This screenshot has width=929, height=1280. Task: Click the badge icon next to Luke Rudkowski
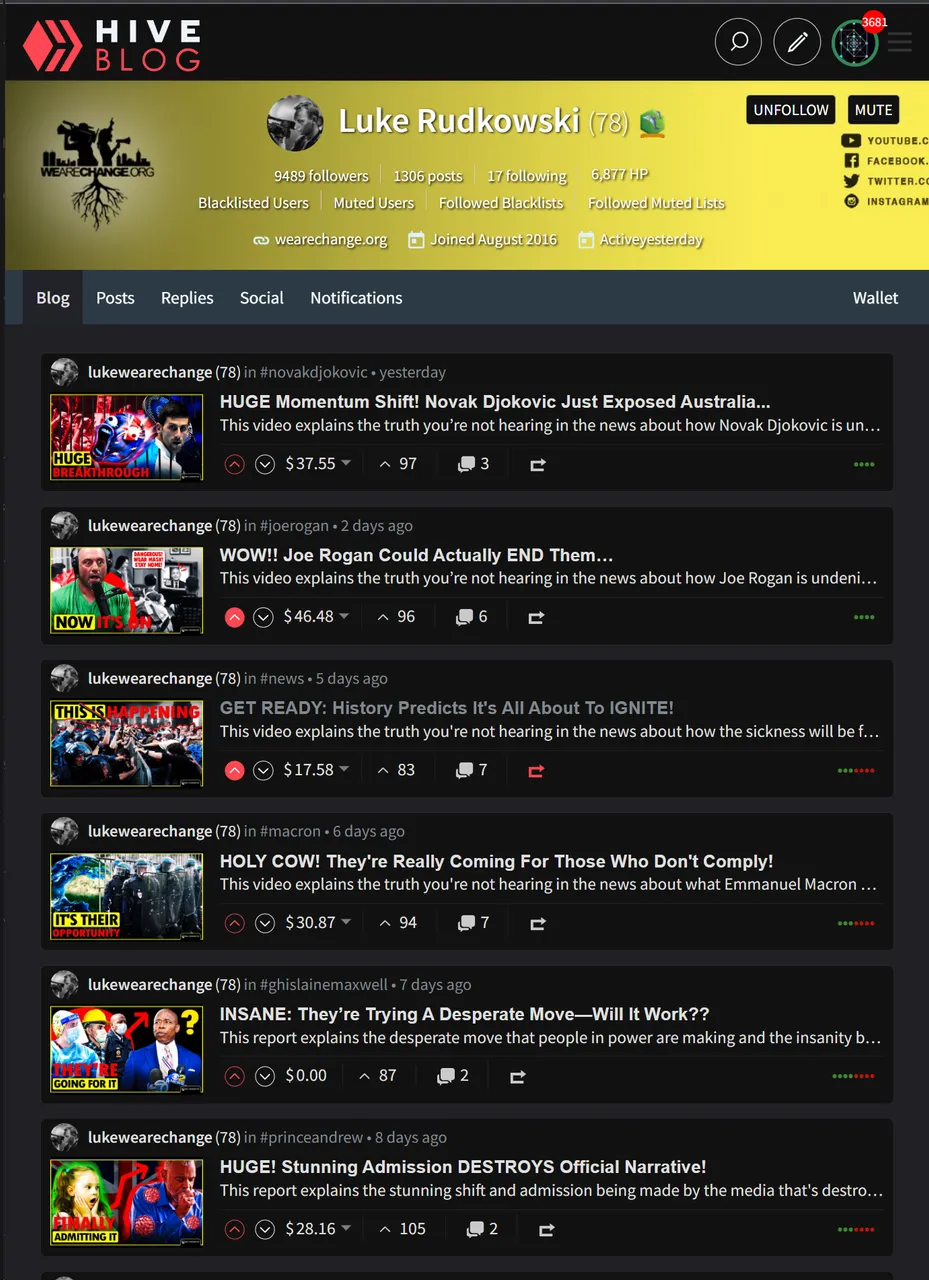[x=652, y=123]
